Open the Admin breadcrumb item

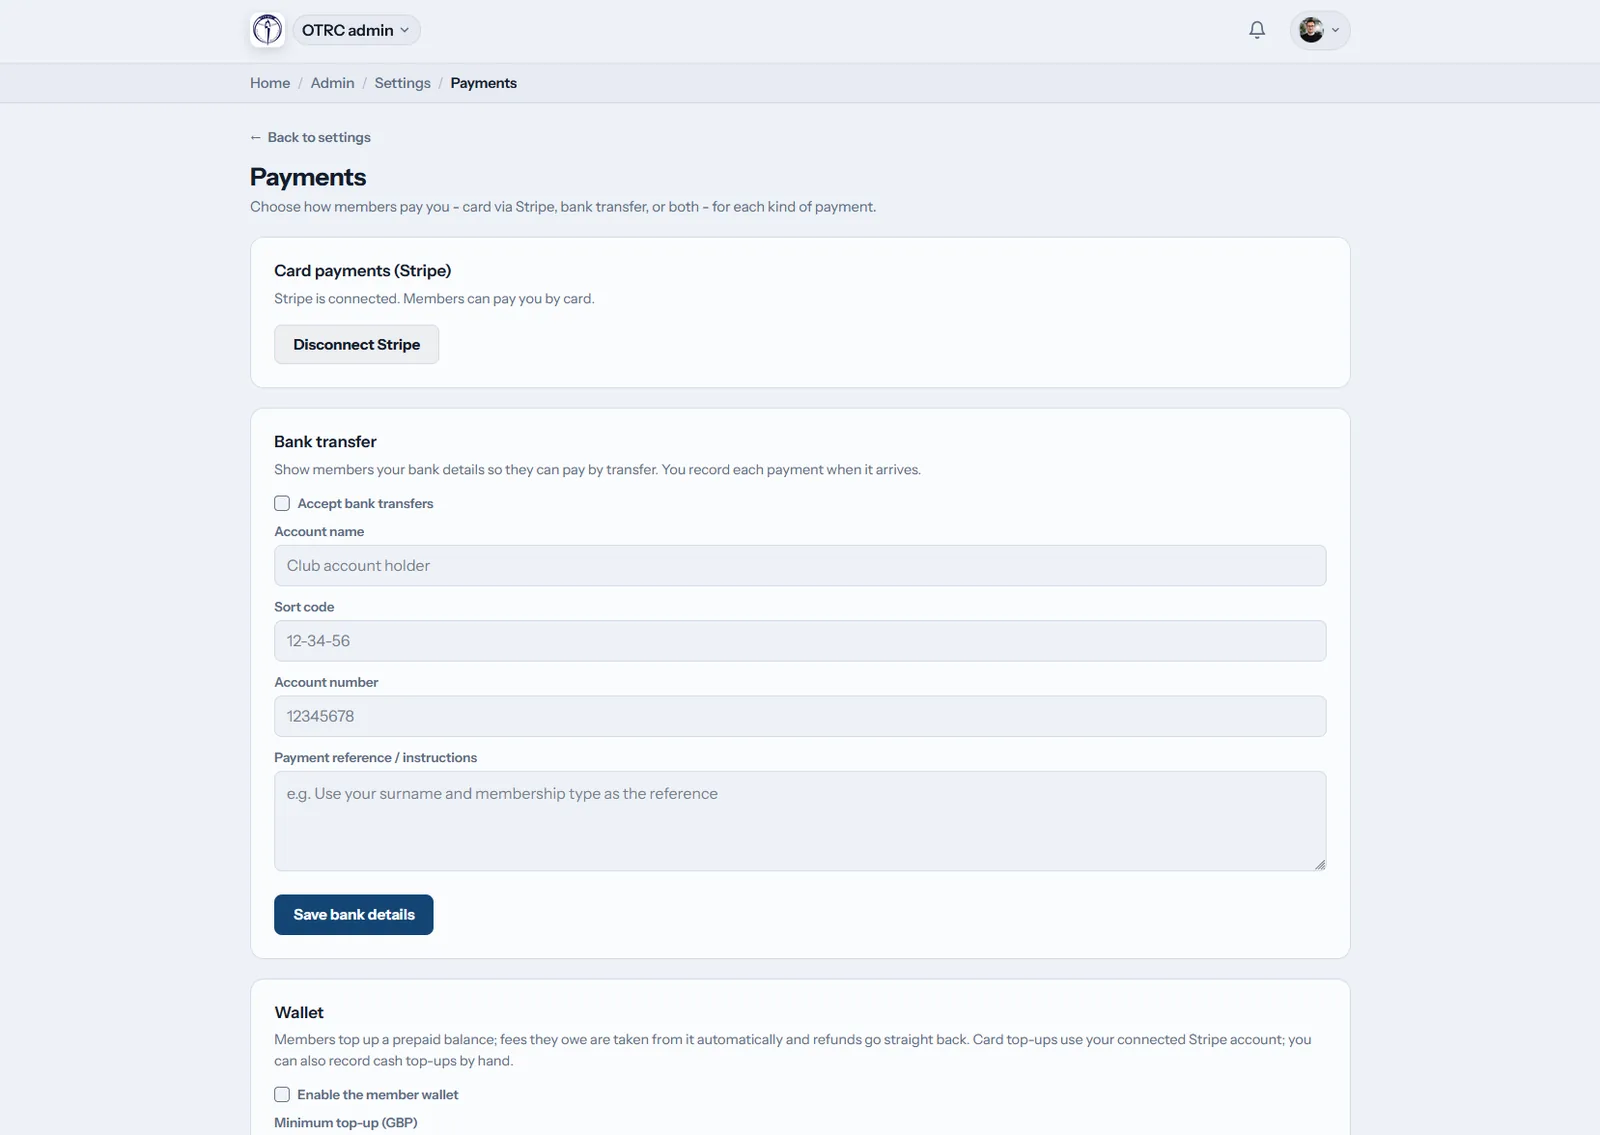332,83
